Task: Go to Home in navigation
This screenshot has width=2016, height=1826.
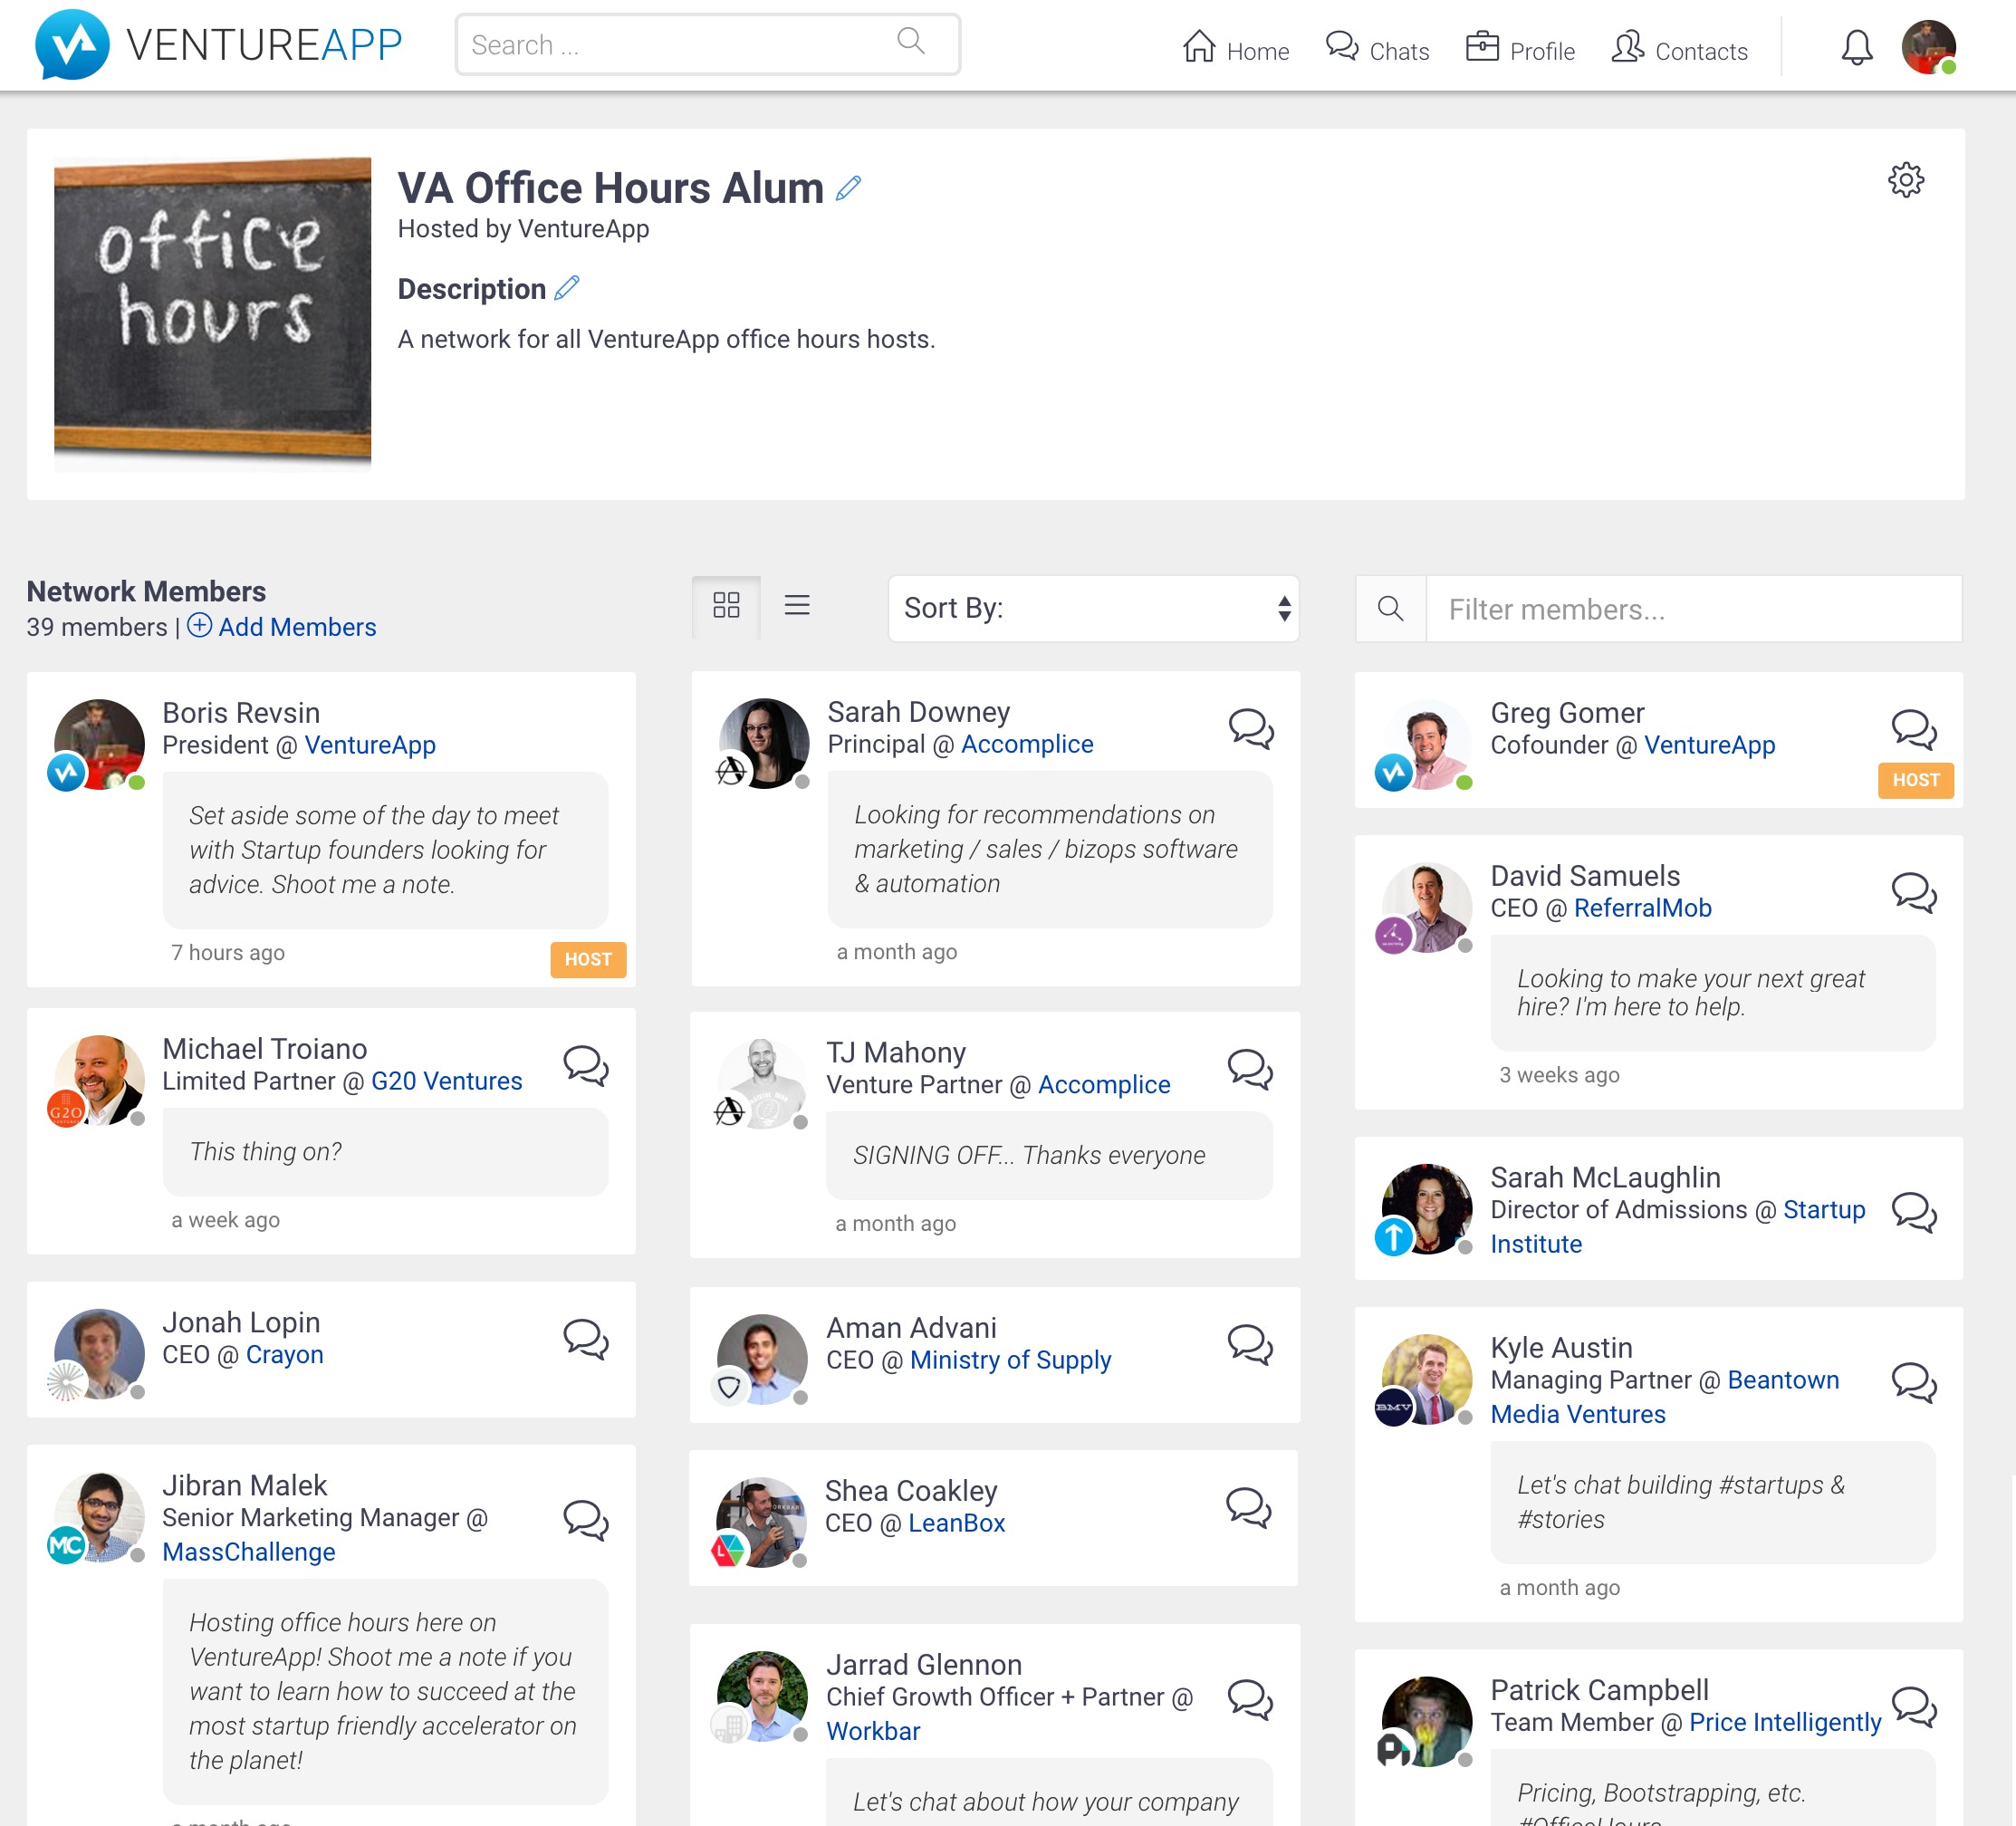Action: coord(1236,48)
